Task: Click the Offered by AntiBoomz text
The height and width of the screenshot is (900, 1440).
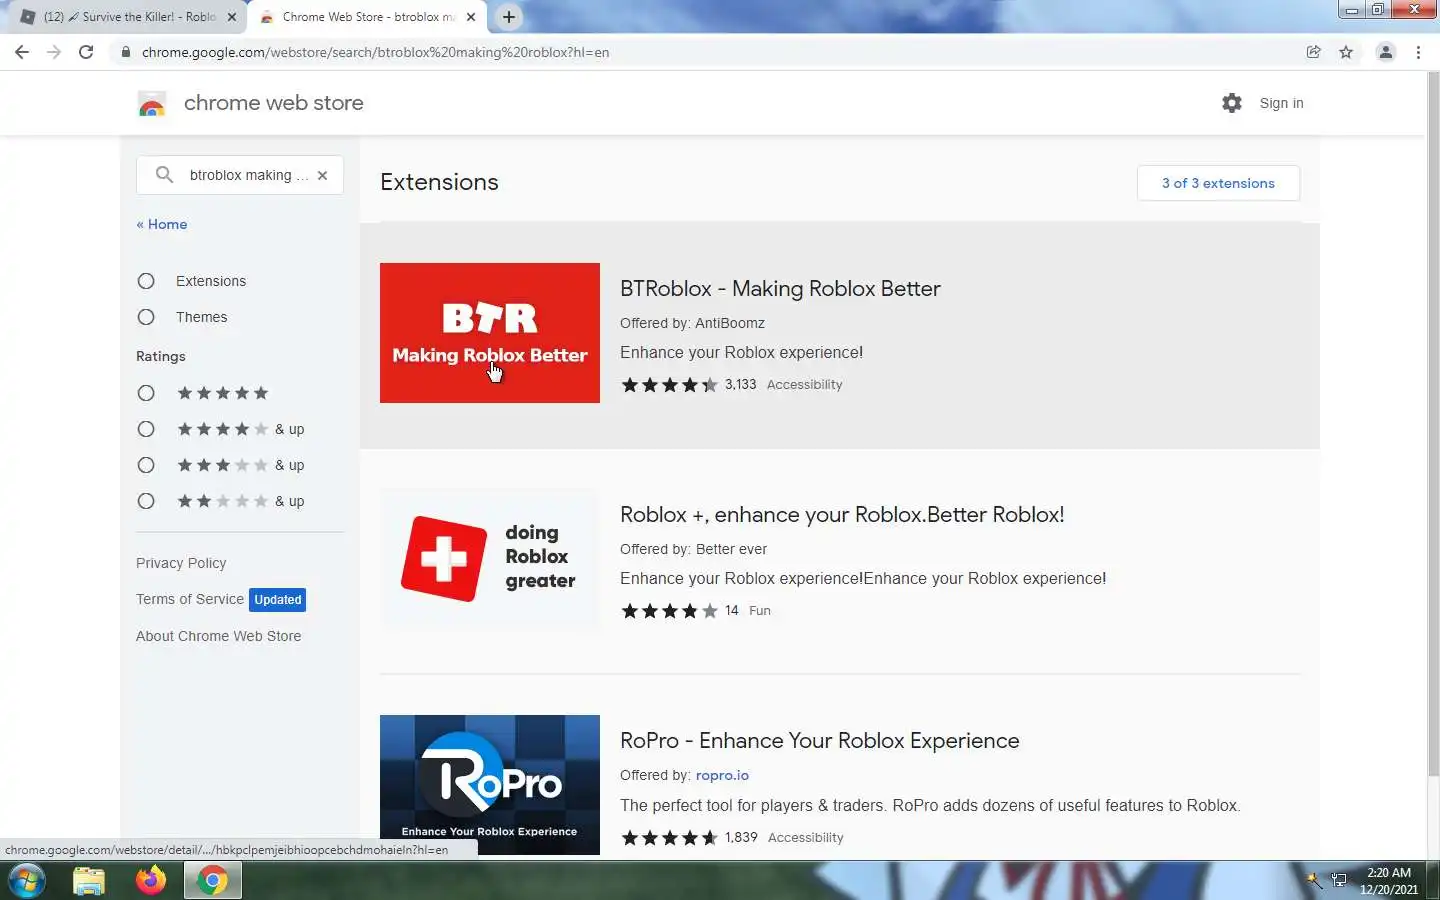Action: click(x=692, y=323)
